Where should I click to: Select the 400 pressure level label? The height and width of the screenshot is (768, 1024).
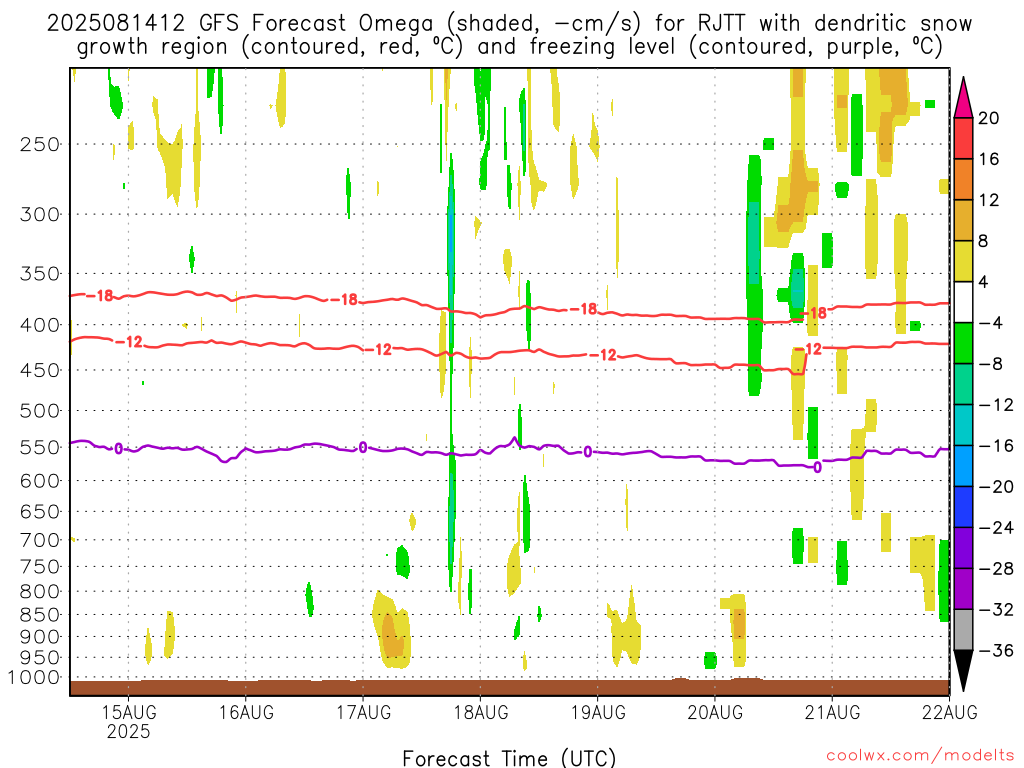coord(40,325)
